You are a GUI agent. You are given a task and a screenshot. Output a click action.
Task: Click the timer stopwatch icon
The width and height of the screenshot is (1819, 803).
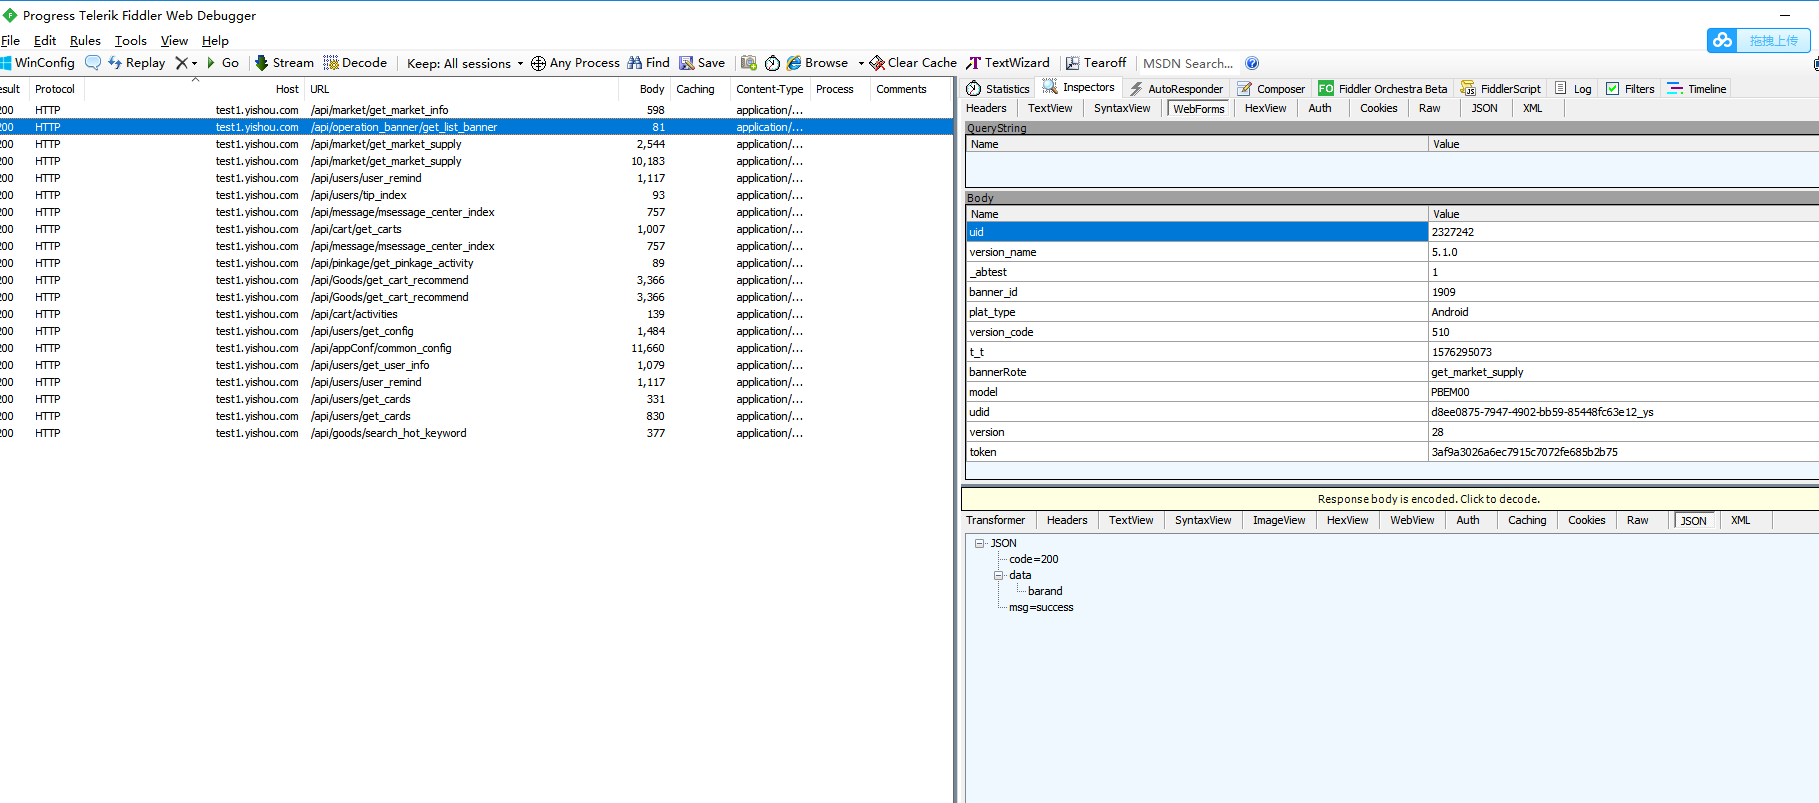point(772,63)
